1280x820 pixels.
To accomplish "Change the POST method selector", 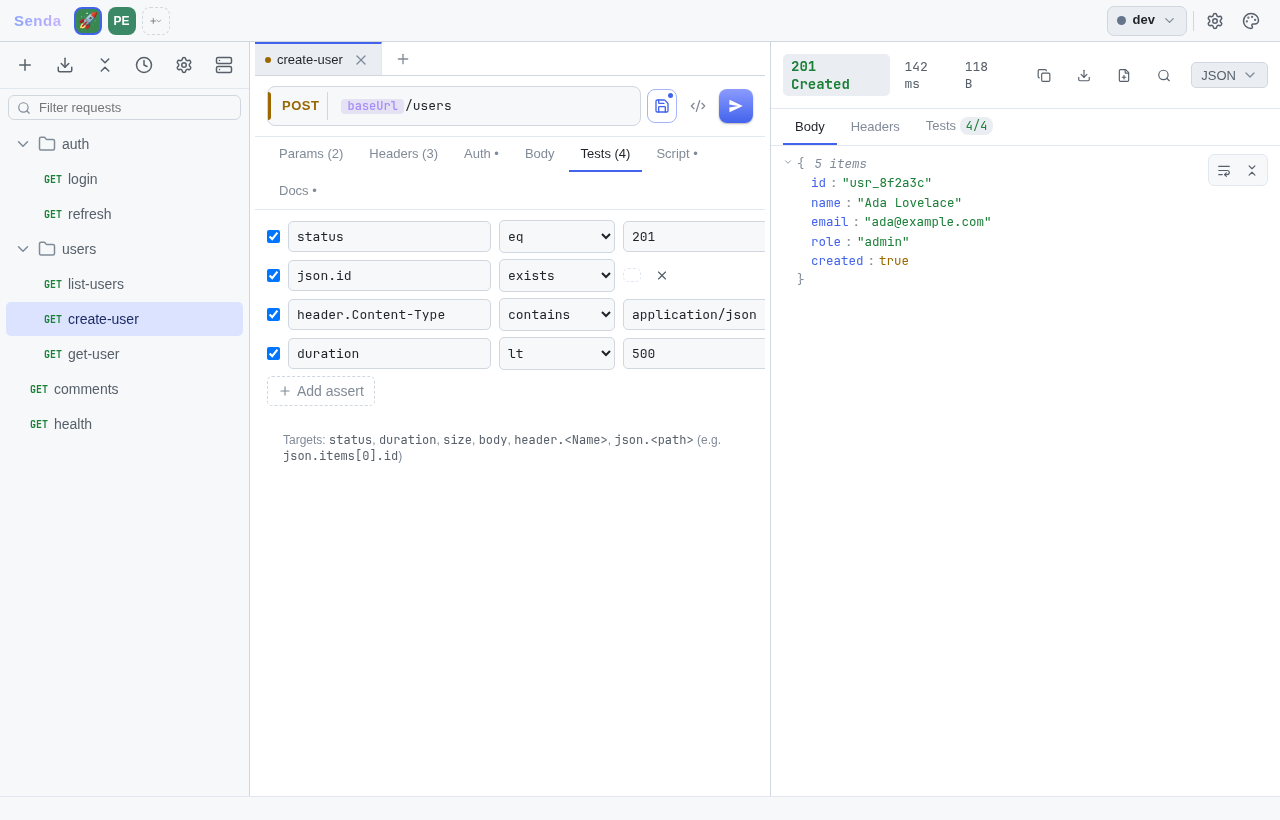I will pyautogui.click(x=300, y=106).
